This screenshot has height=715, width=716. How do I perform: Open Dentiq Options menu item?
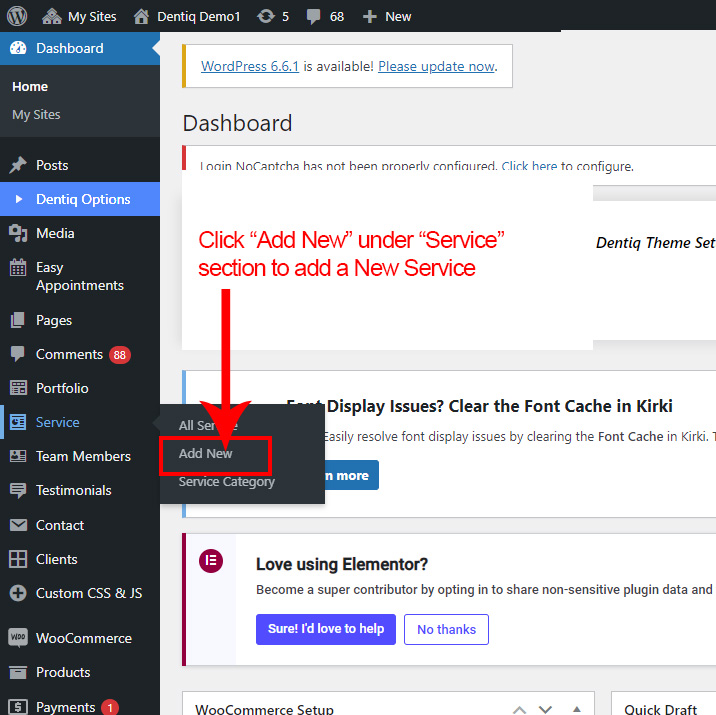(83, 199)
